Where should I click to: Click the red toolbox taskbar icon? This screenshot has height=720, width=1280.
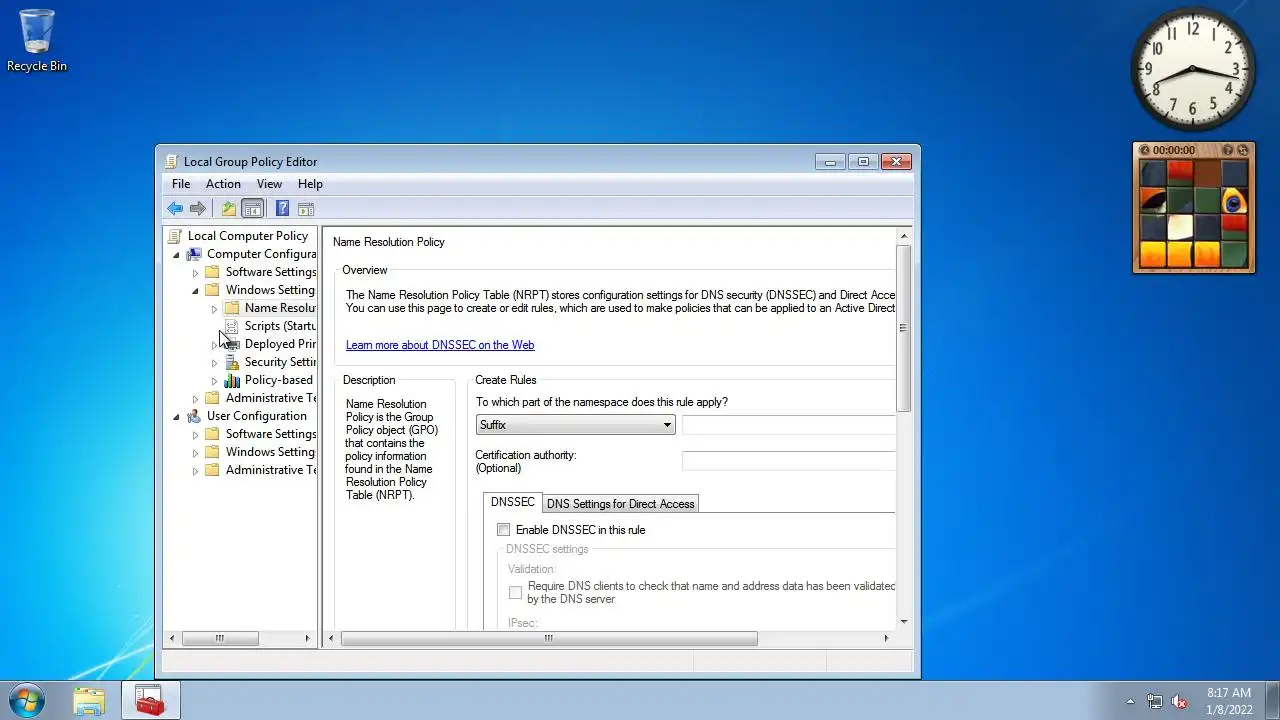[151, 701]
